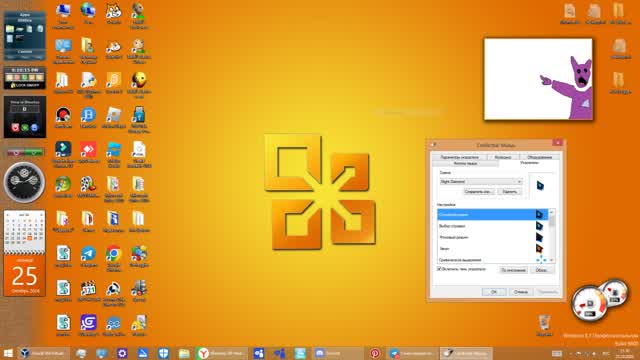This screenshot has height=360, width=640.
Task: Click 'Отмена' cancel in Mouse Properties
Action: 521,292
